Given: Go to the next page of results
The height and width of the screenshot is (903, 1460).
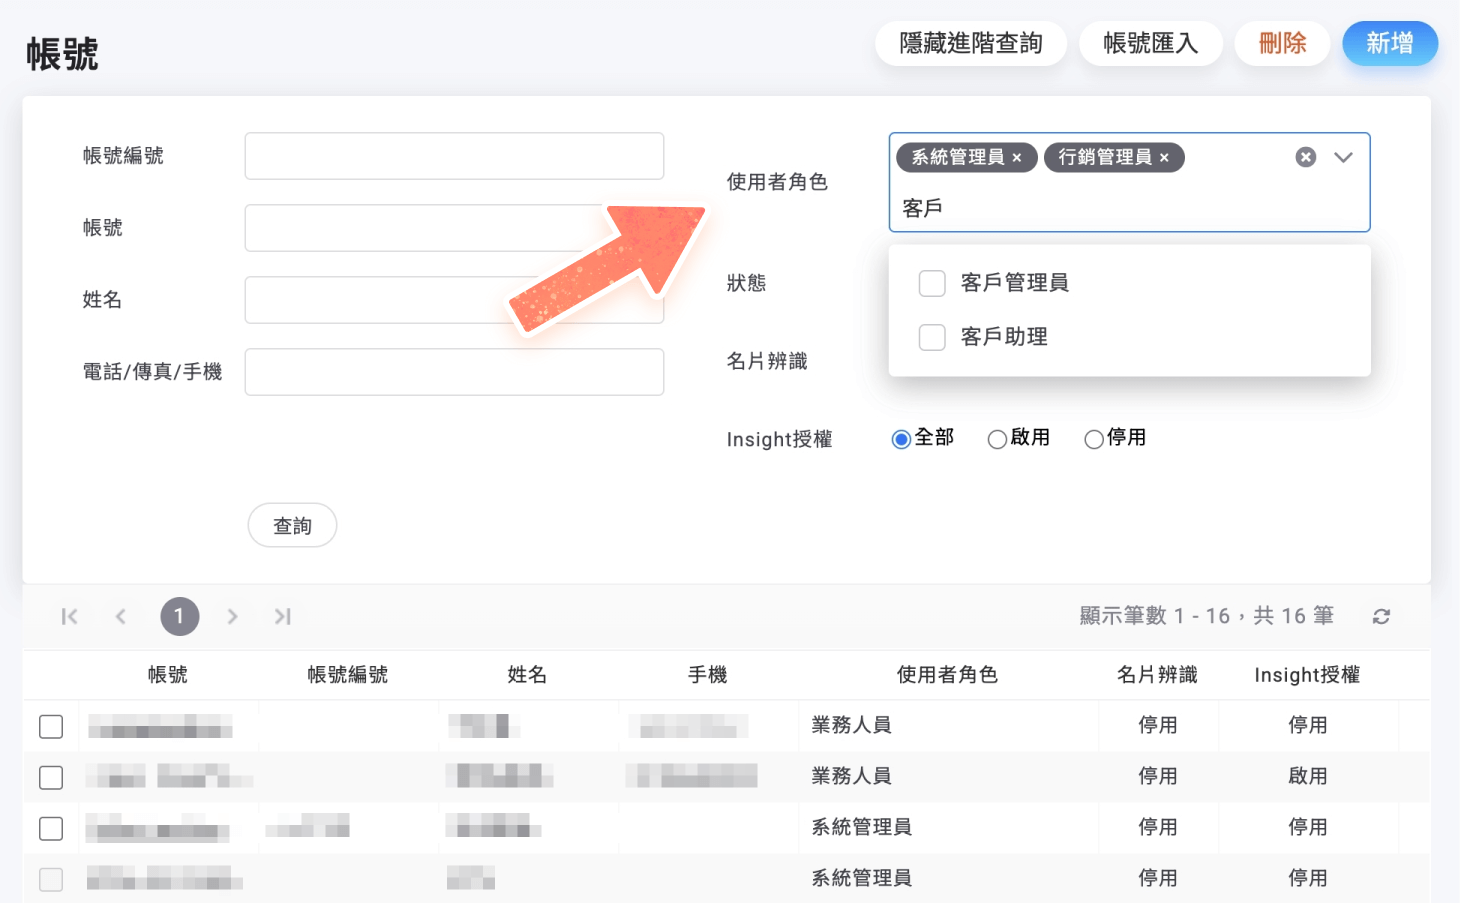Looking at the screenshot, I should 231,616.
